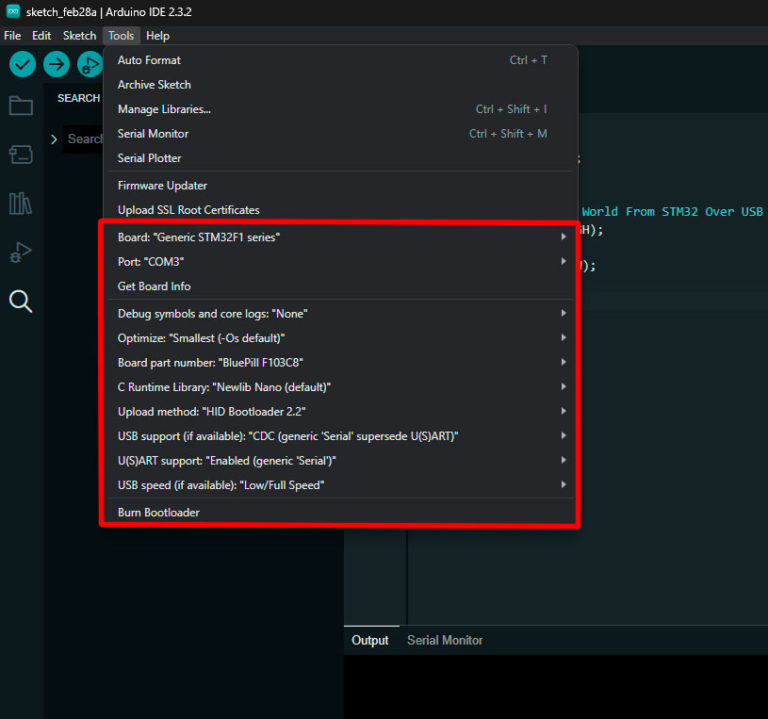Select the Output panel tab

coord(370,640)
